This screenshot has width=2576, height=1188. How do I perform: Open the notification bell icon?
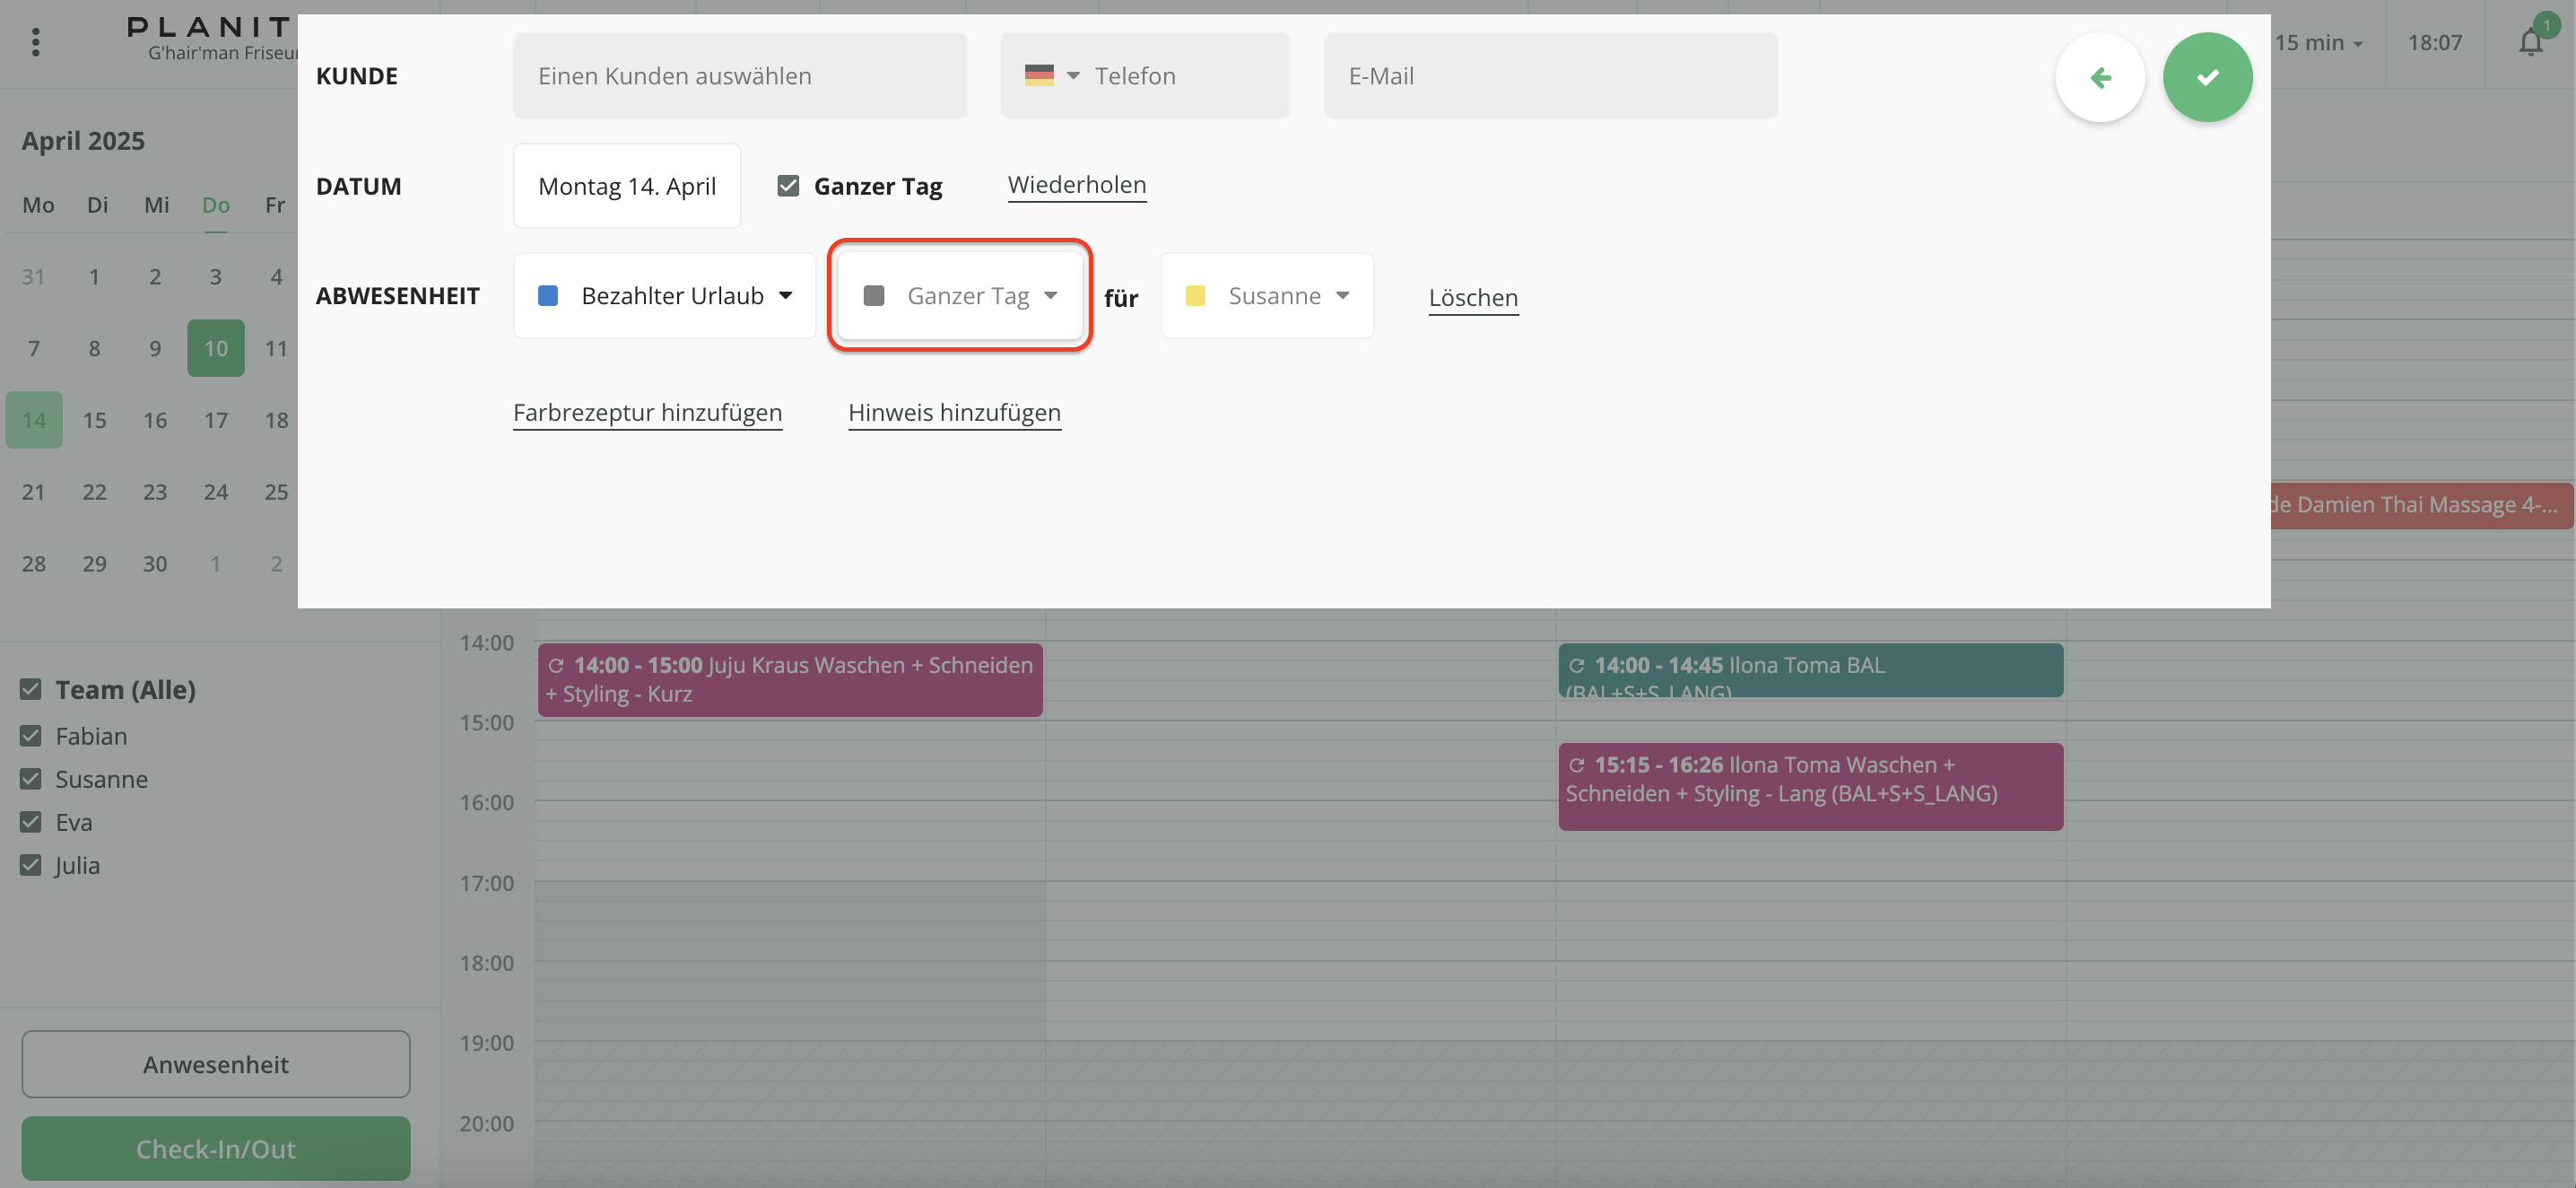click(2530, 43)
